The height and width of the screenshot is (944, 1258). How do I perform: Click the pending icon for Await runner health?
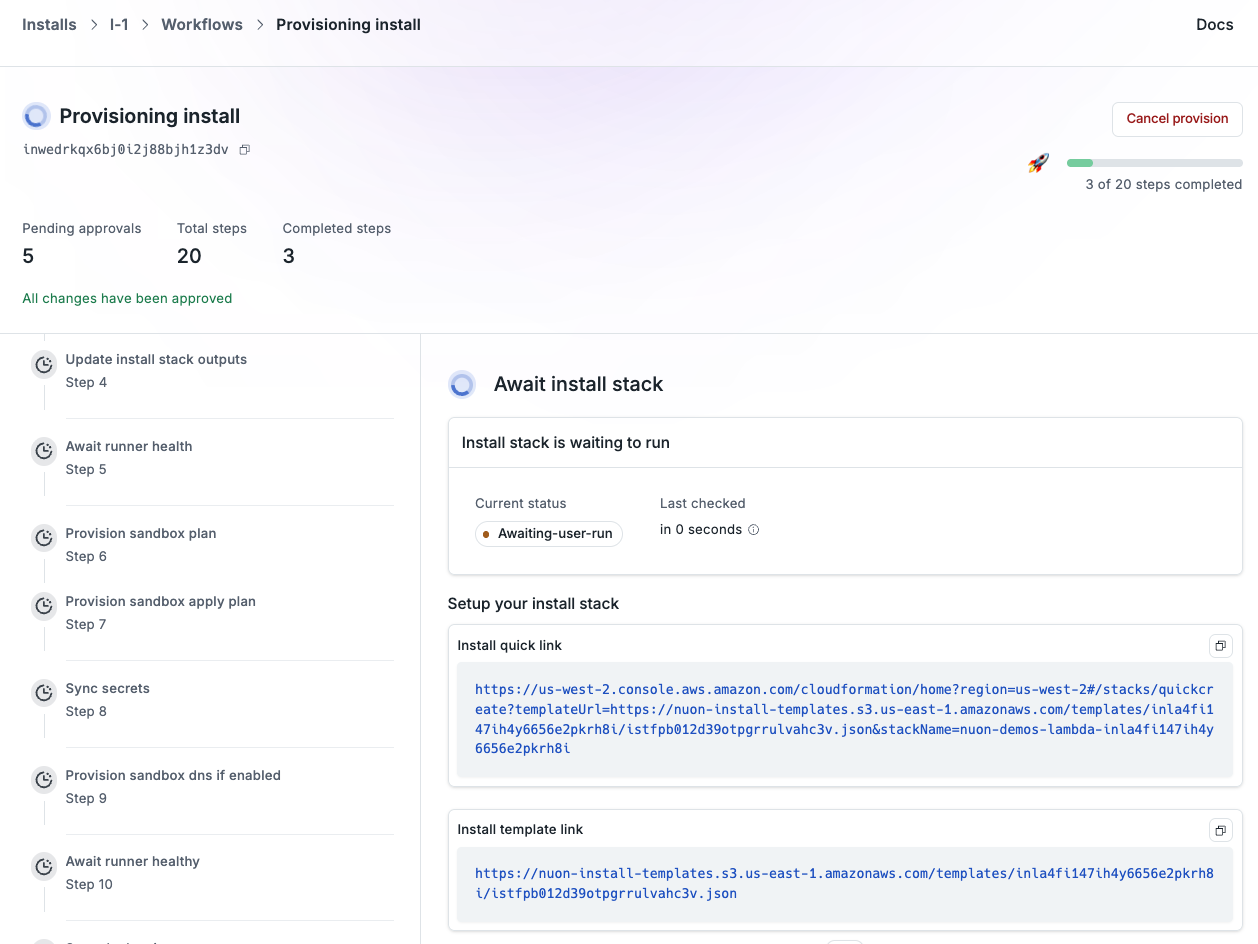(x=44, y=451)
